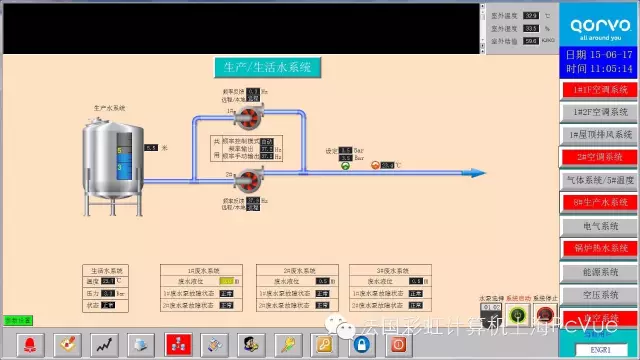Click the printer icon in bottom toolbar

pos(141,345)
